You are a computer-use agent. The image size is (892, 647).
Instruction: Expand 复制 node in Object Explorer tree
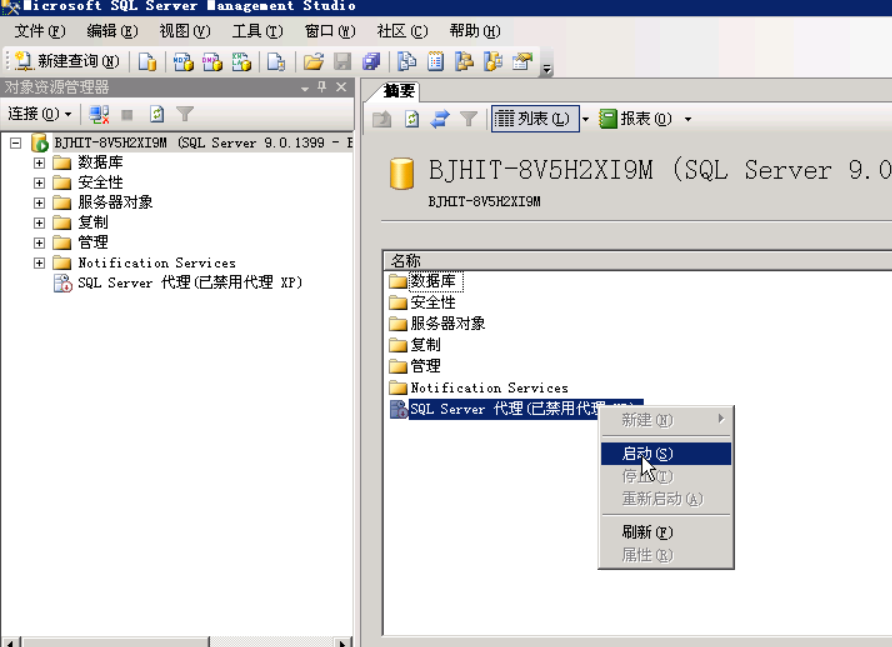(39, 223)
